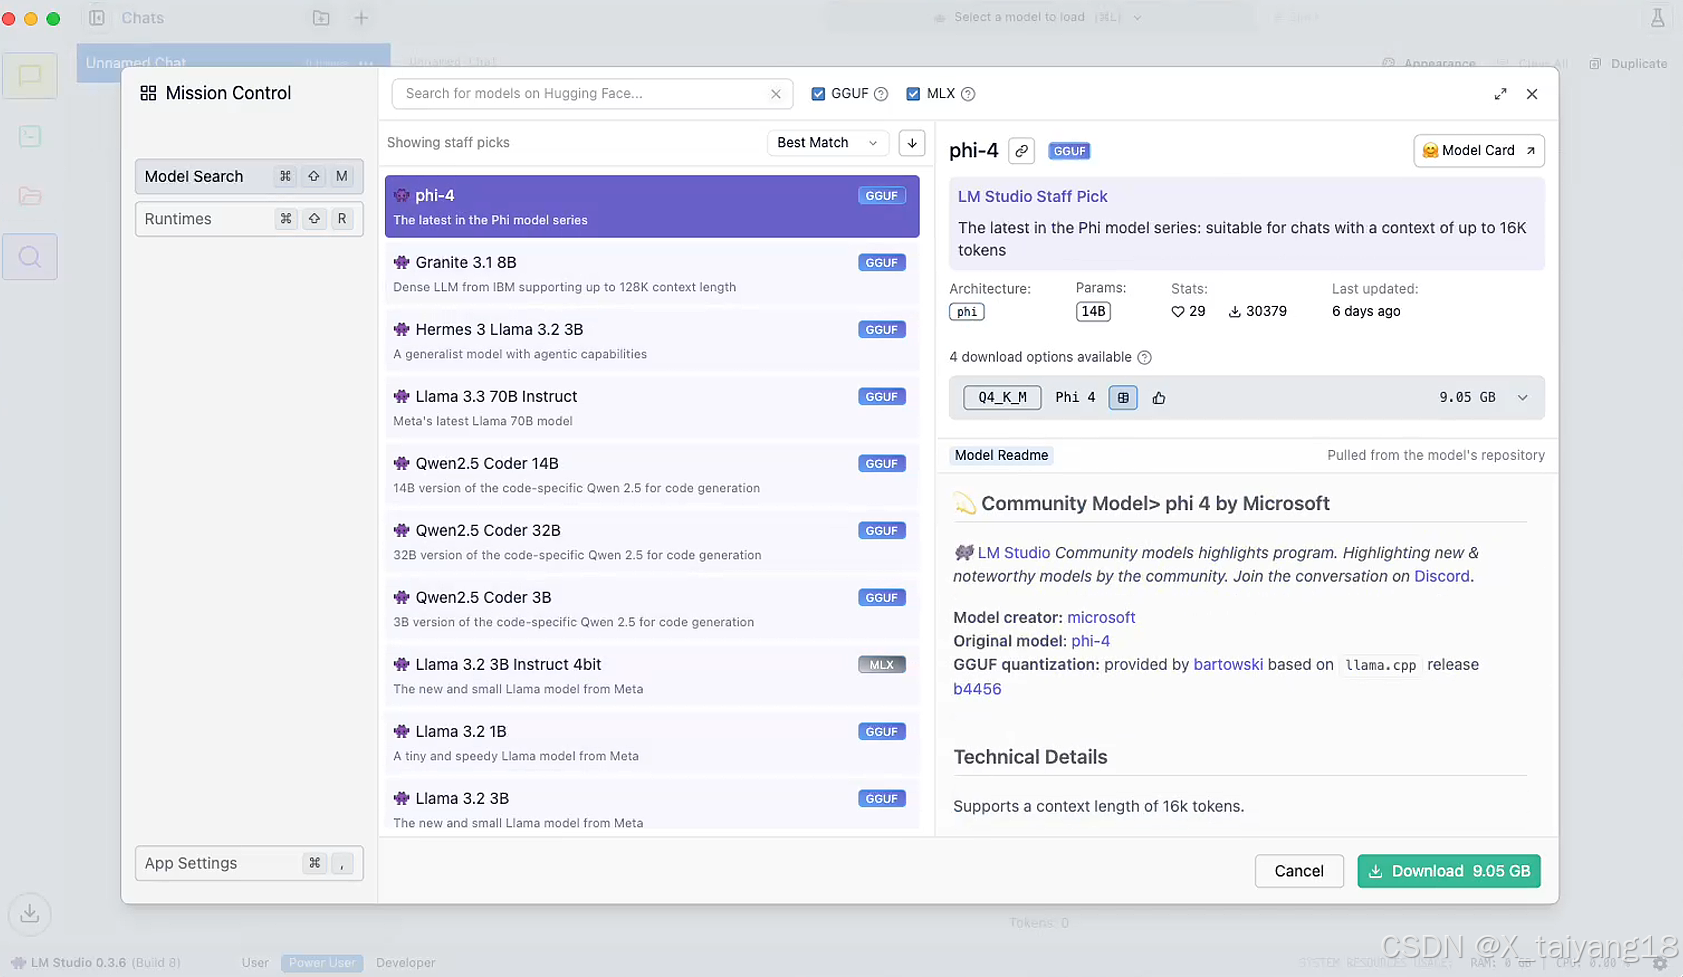The image size is (1683, 977).
Task: Open the Discord link
Action: (1442, 577)
